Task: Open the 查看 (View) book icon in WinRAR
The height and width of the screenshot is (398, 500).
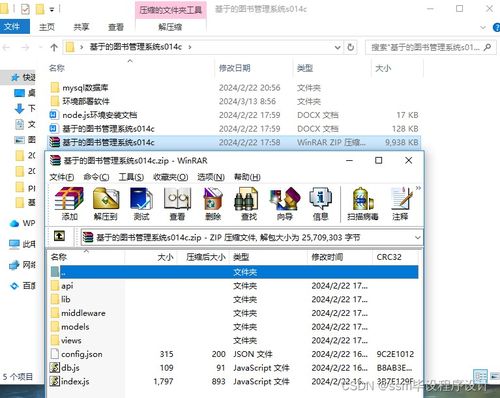Action: pyautogui.click(x=177, y=204)
